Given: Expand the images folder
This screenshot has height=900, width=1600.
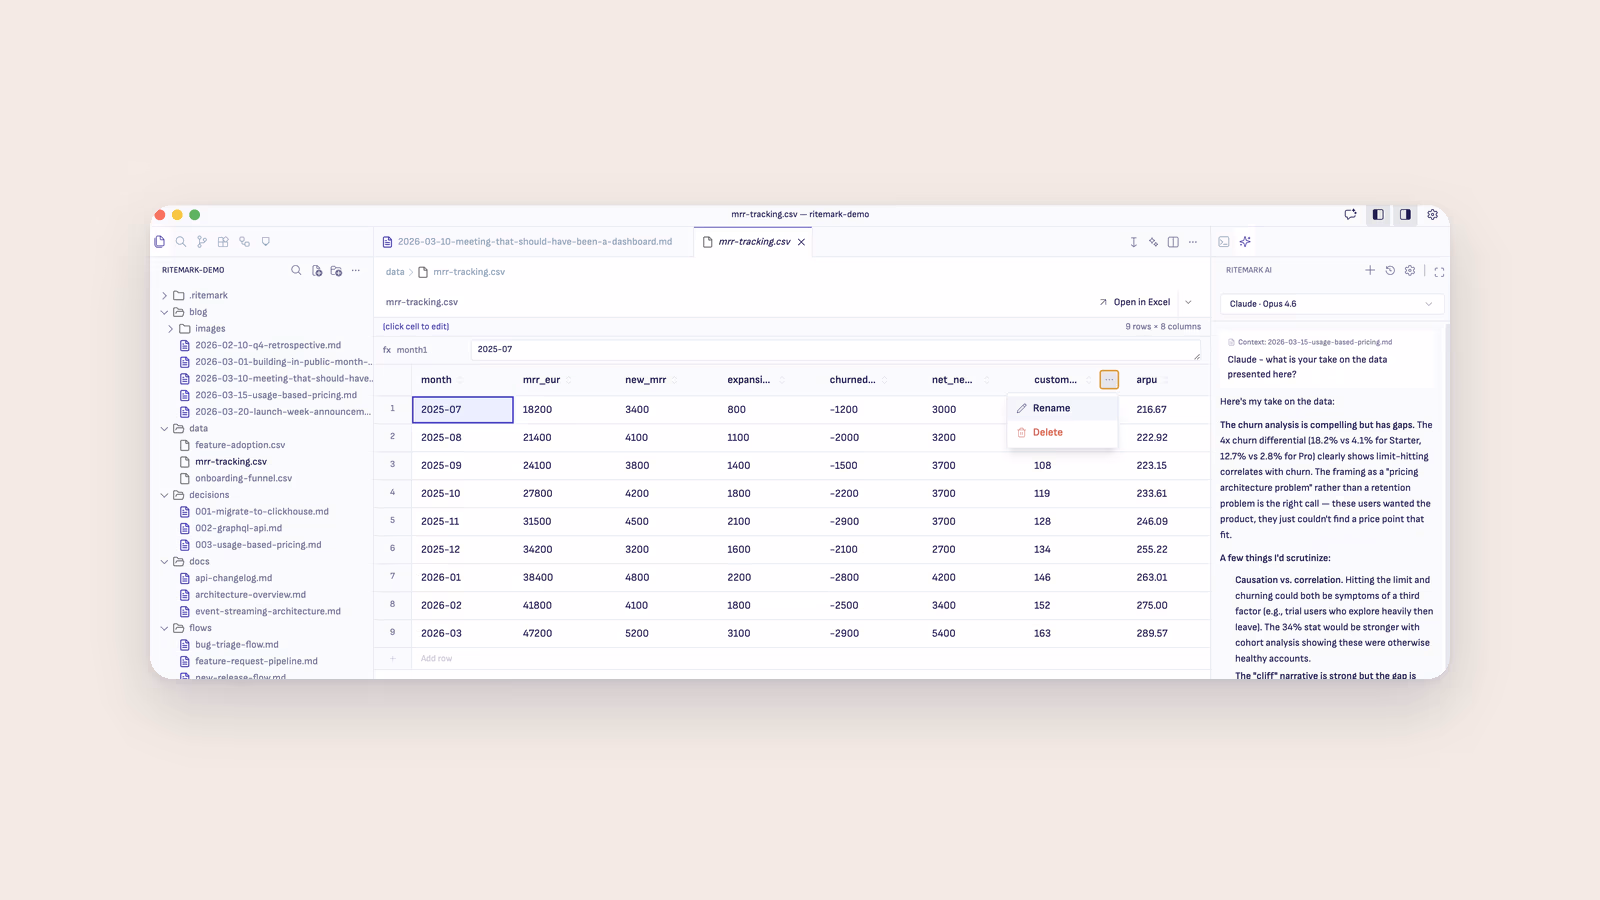Looking at the screenshot, I should coord(171,329).
